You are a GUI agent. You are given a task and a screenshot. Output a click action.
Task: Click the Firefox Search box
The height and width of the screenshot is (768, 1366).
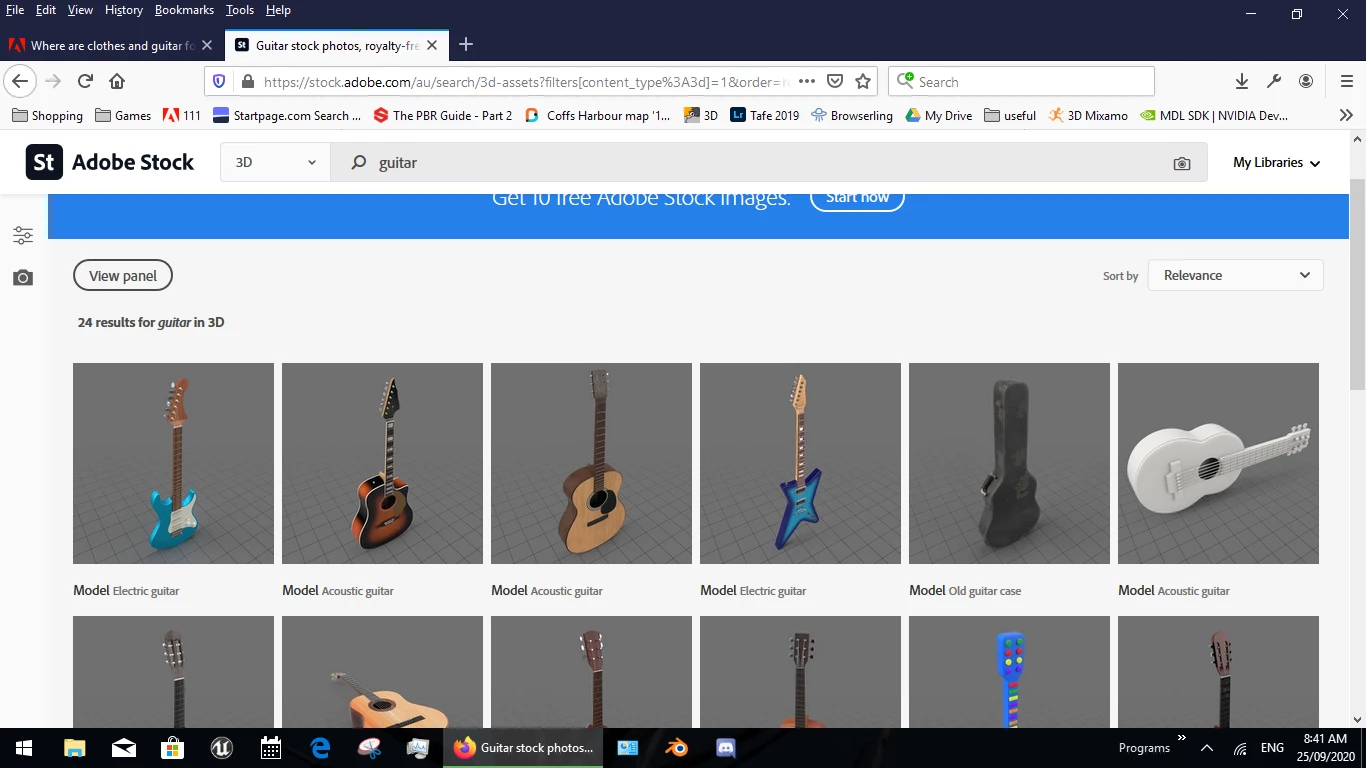[1021, 81]
